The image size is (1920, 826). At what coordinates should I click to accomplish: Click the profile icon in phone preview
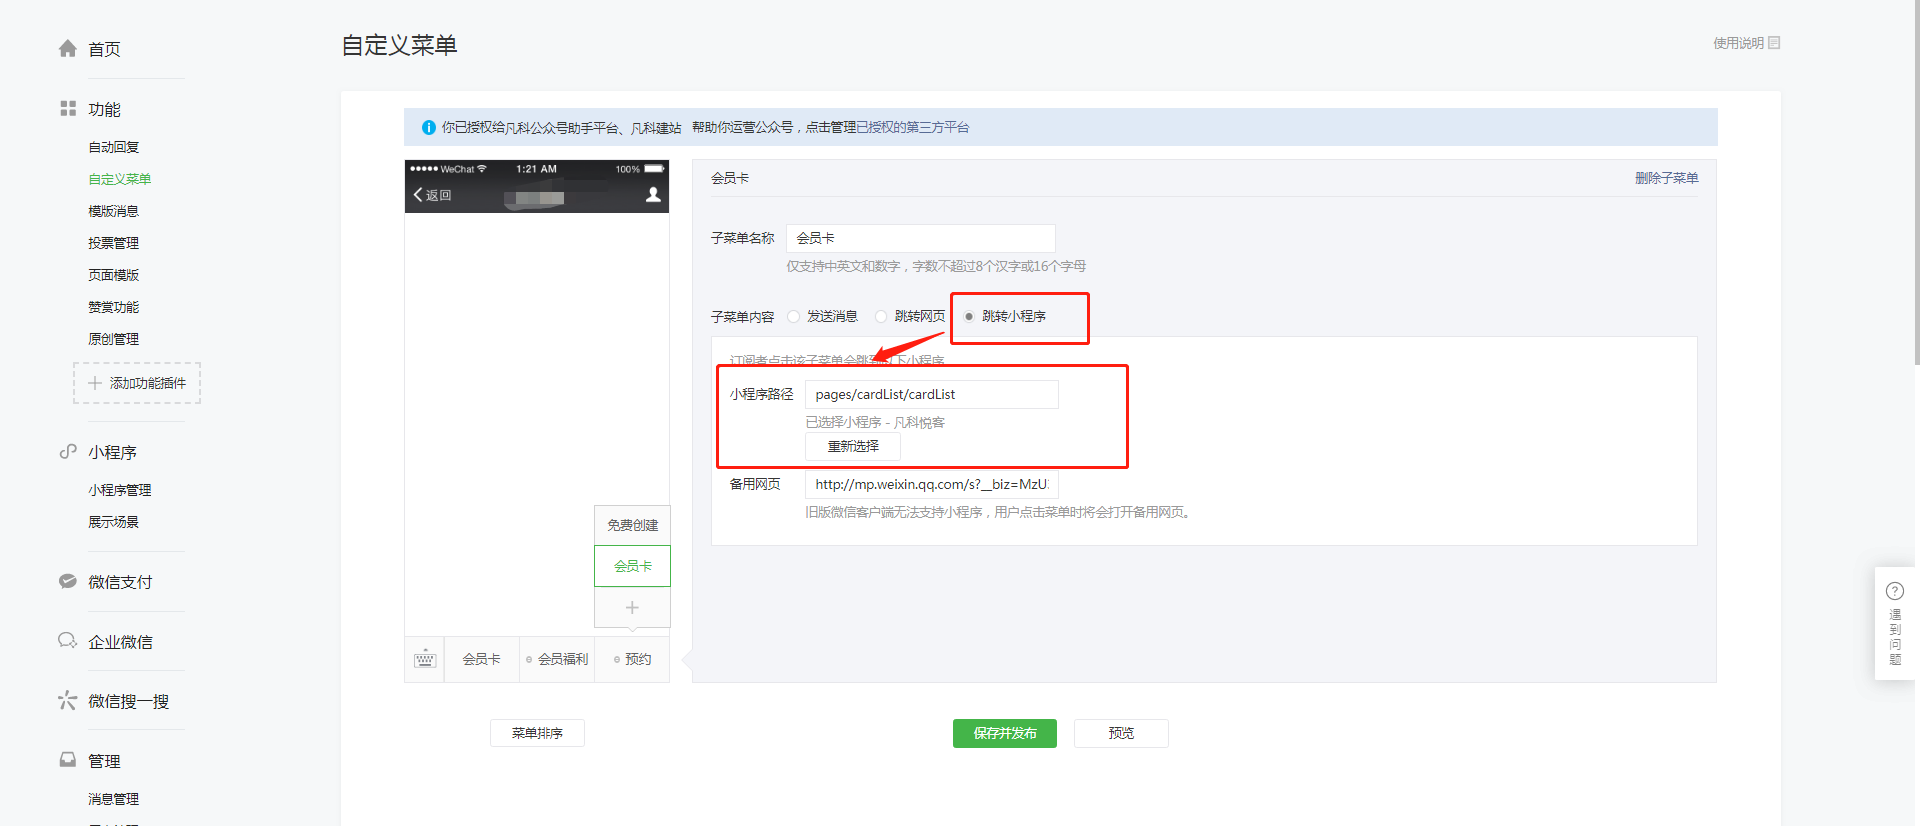coord(653,195)
